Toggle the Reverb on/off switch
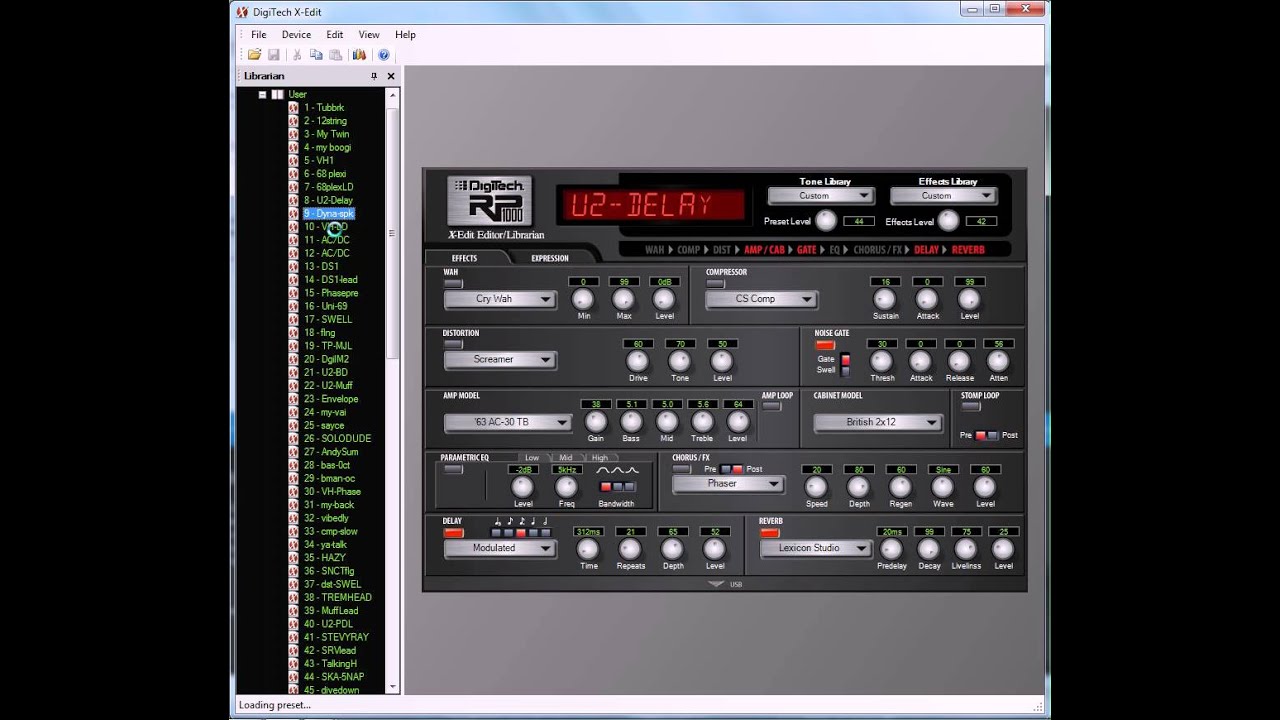1280x720 pixels. pyautogui.click(x=769, y=533)
